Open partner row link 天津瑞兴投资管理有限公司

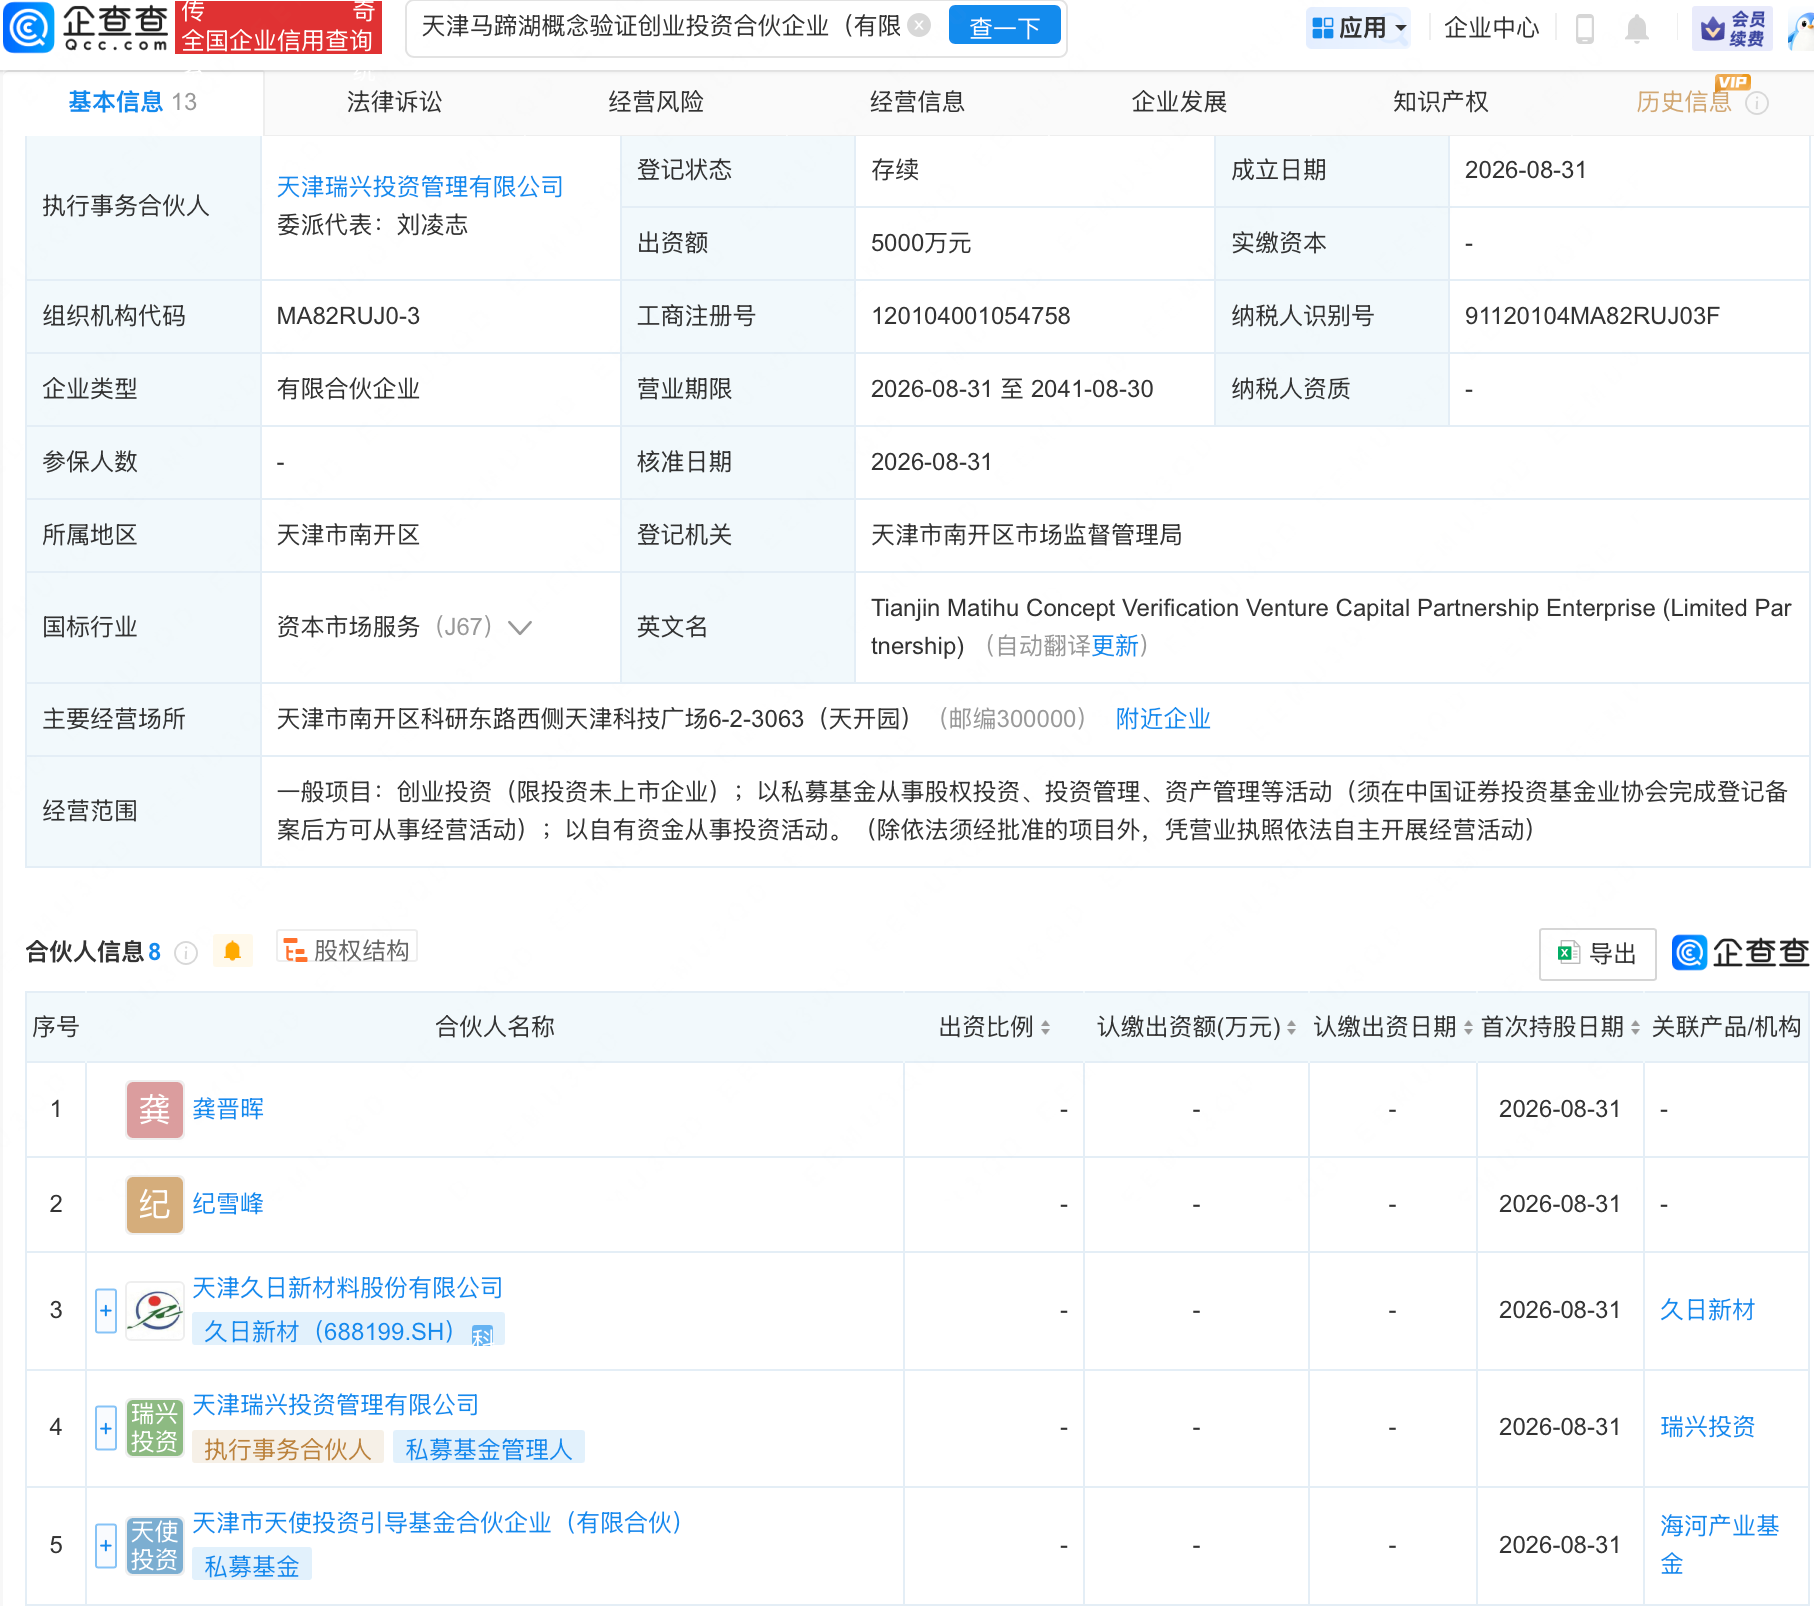pyautogui.click(x=336, y=1405)
